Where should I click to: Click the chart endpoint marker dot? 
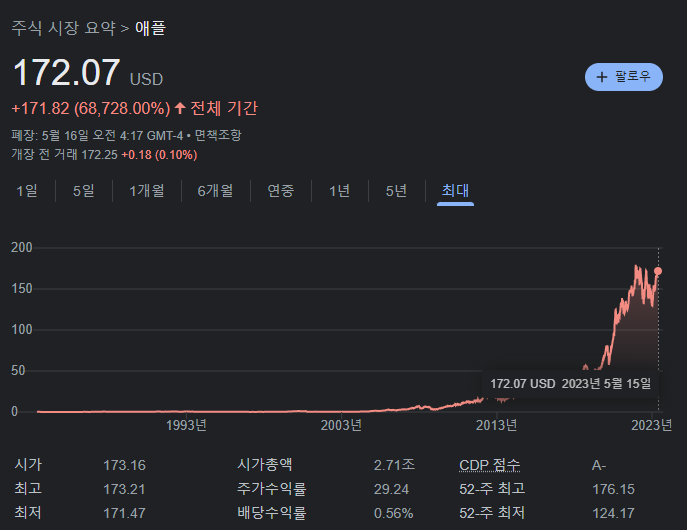coord(658,272)
